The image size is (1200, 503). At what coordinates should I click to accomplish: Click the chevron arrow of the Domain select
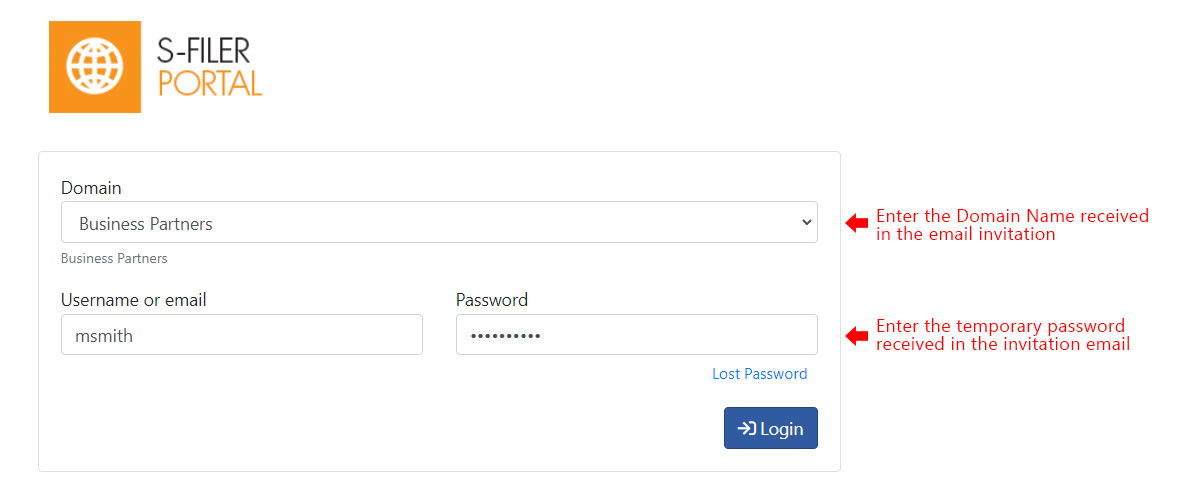pyautogui.click(x=807, y=223)
